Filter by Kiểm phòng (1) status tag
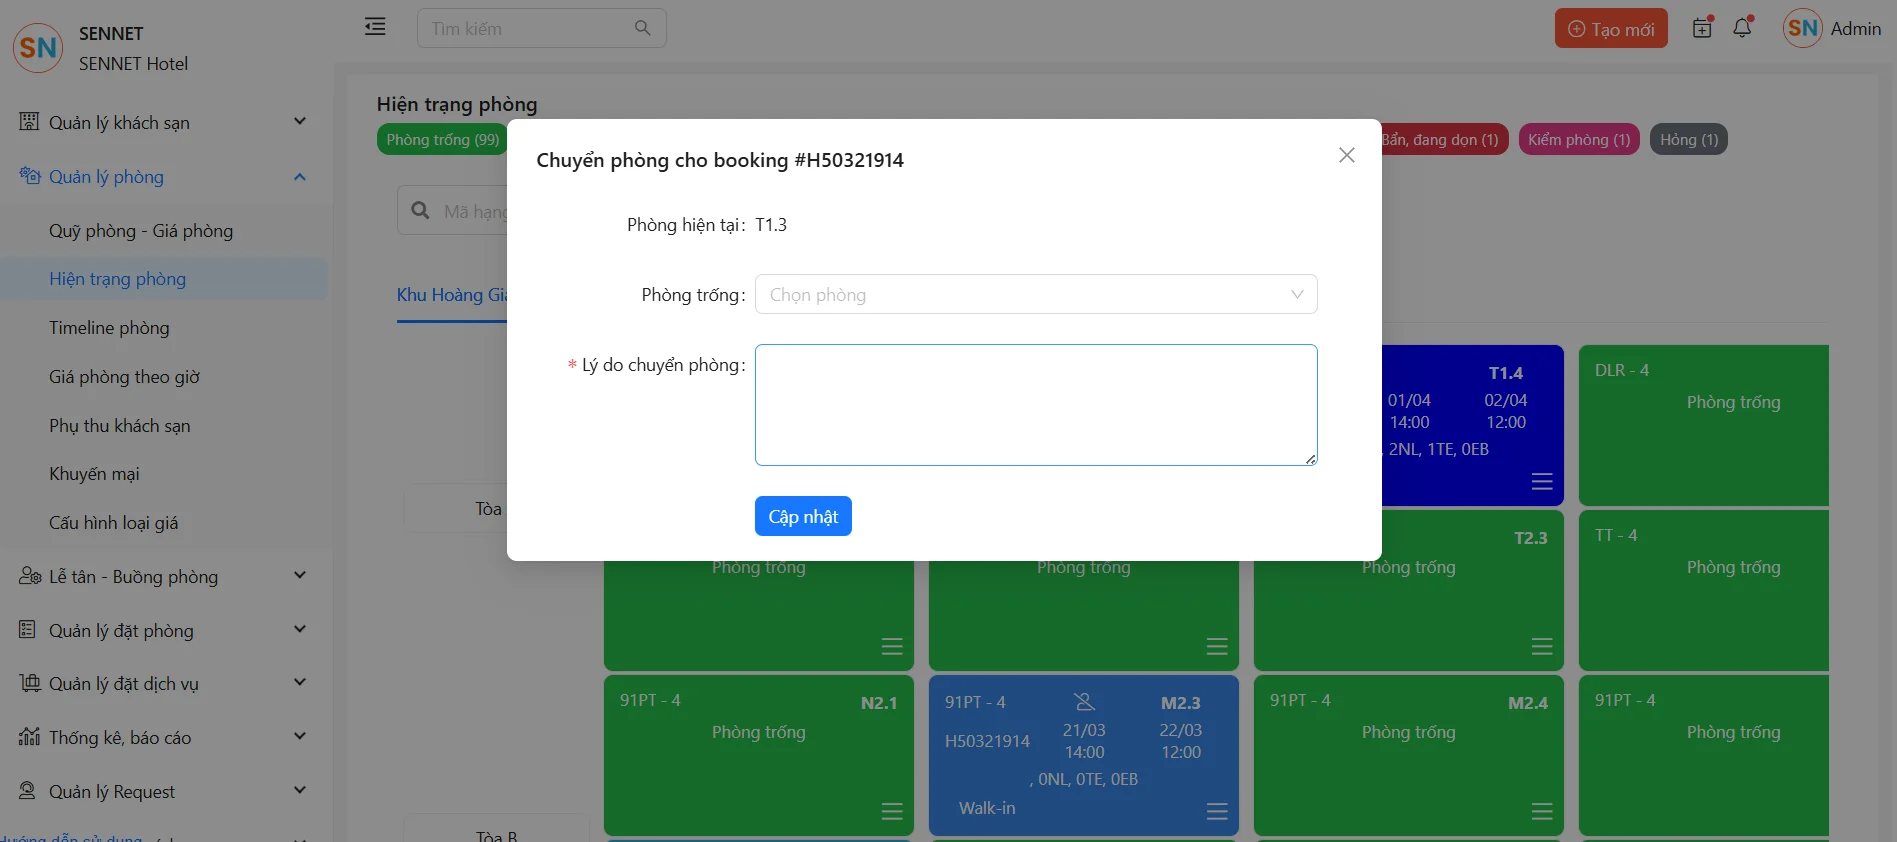This screenshot has width=1897, height=842. pyautogui.click(x=1577, y=140)
